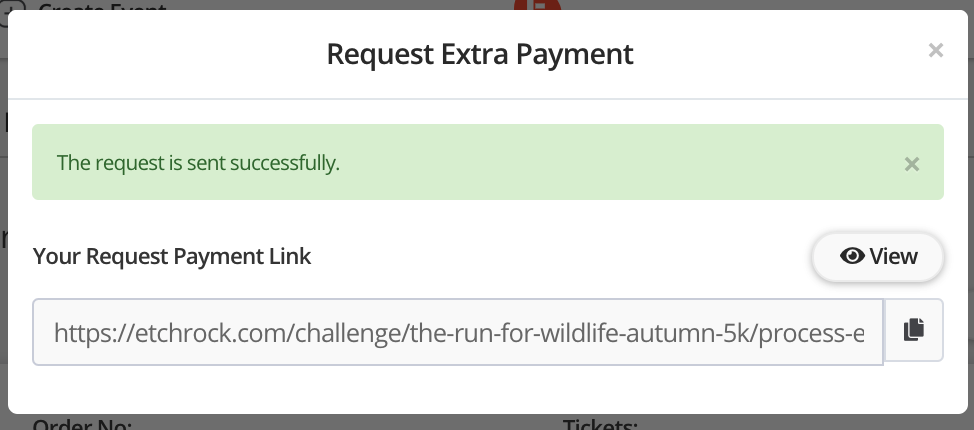Click the 'Order No:' label below dialog
This screenshot has height=430, width=974.
(x=82, y=423)
